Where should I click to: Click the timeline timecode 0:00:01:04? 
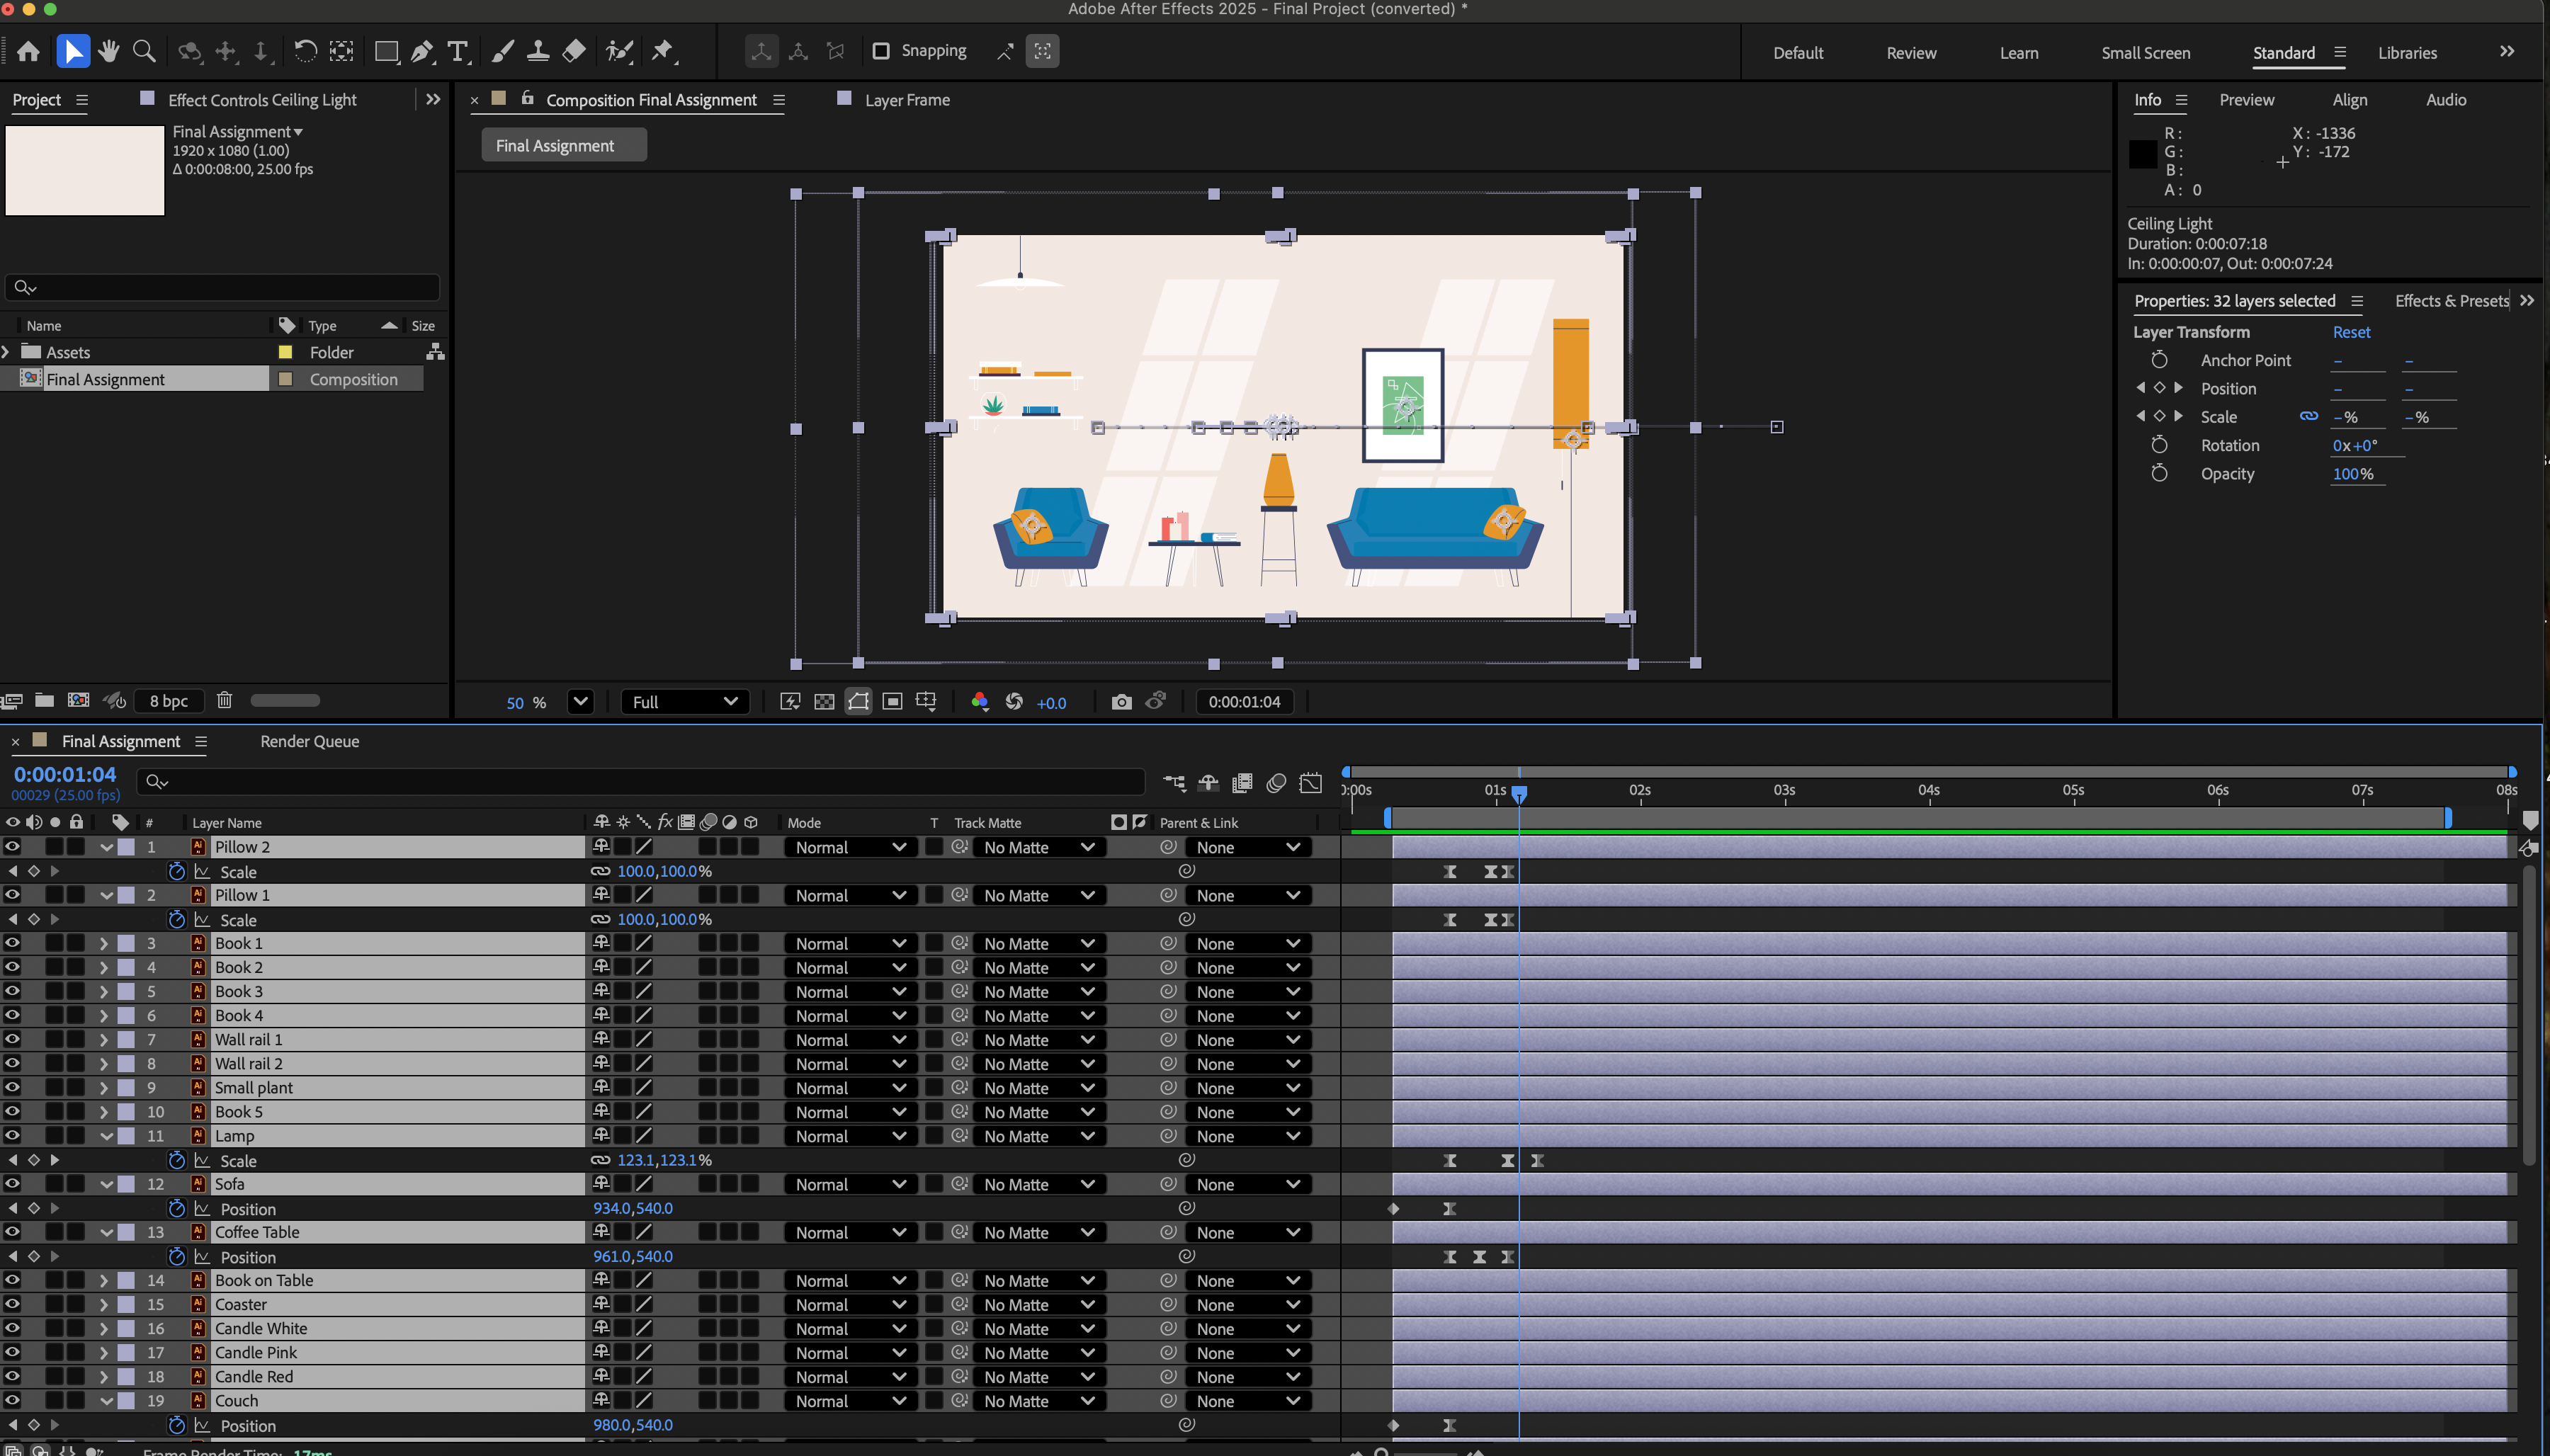[65, 774]
